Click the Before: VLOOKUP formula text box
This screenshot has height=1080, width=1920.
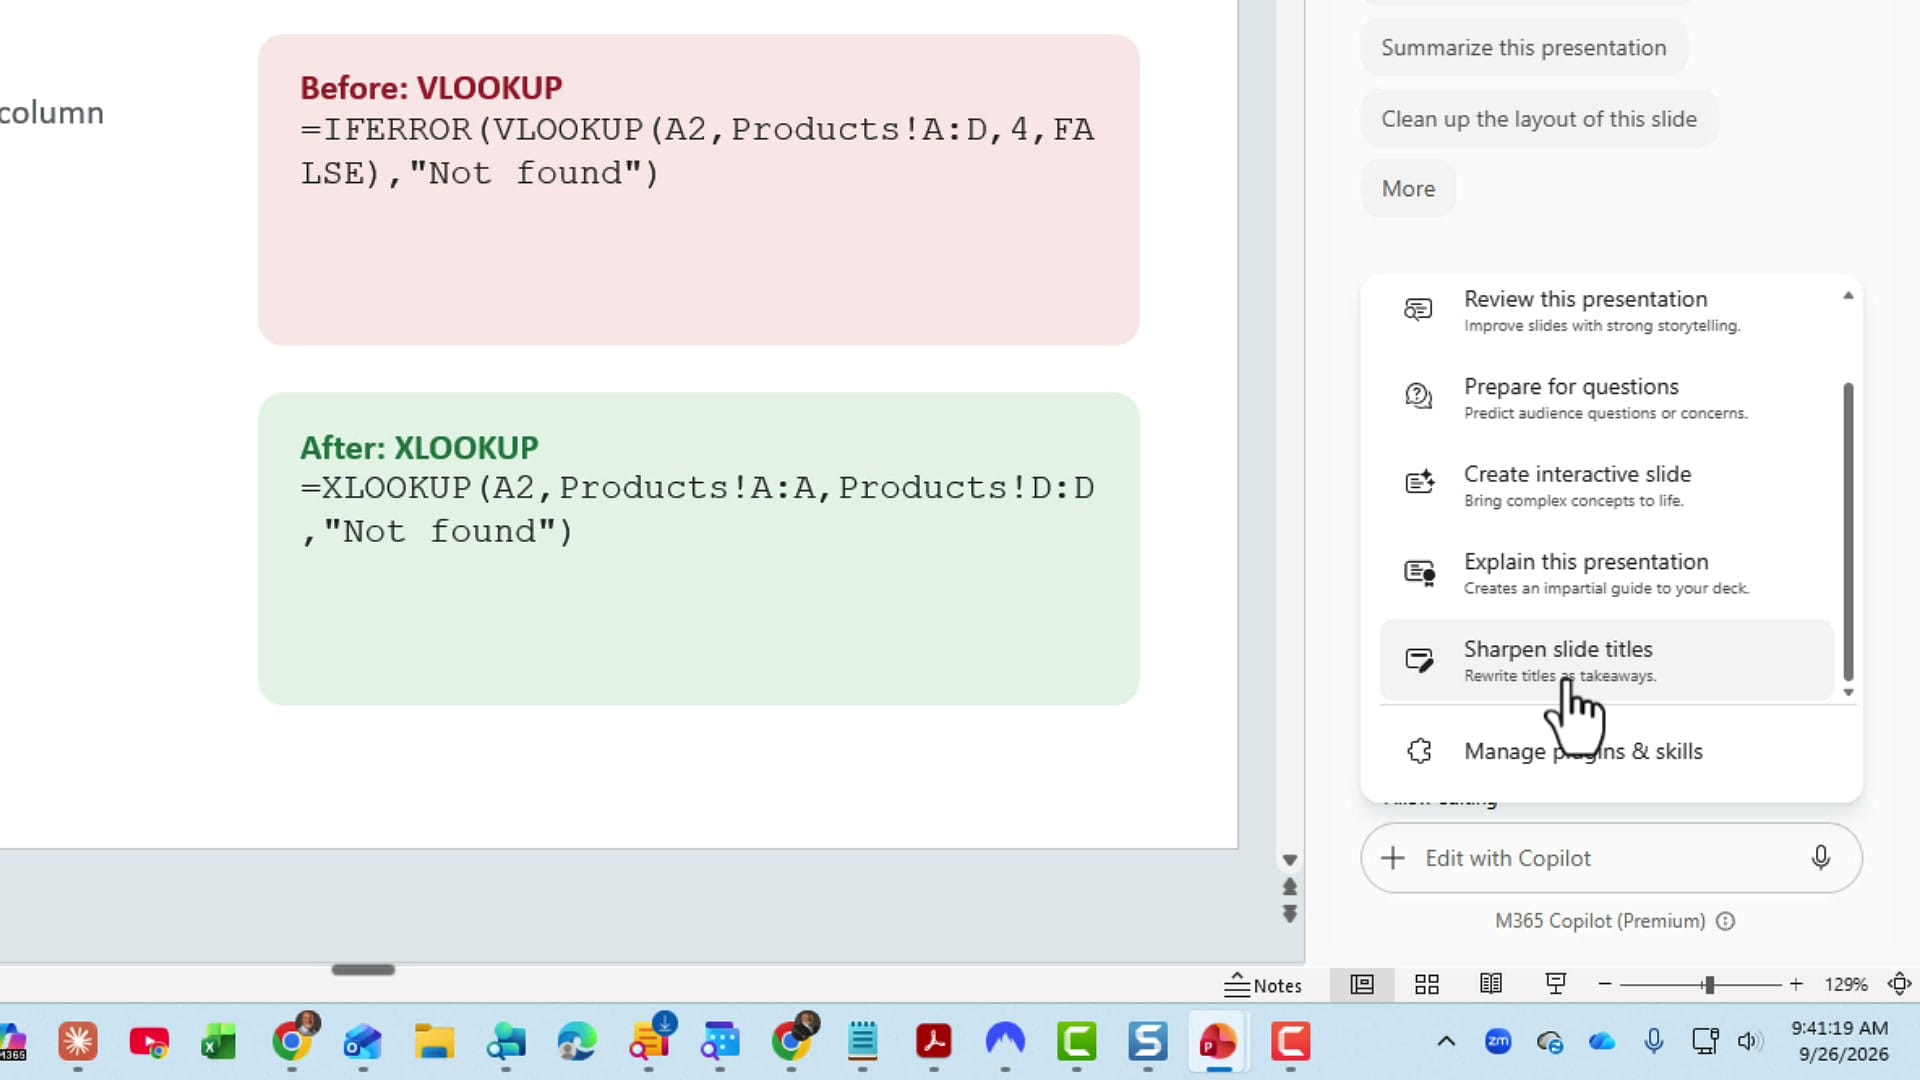click(698, 190)
